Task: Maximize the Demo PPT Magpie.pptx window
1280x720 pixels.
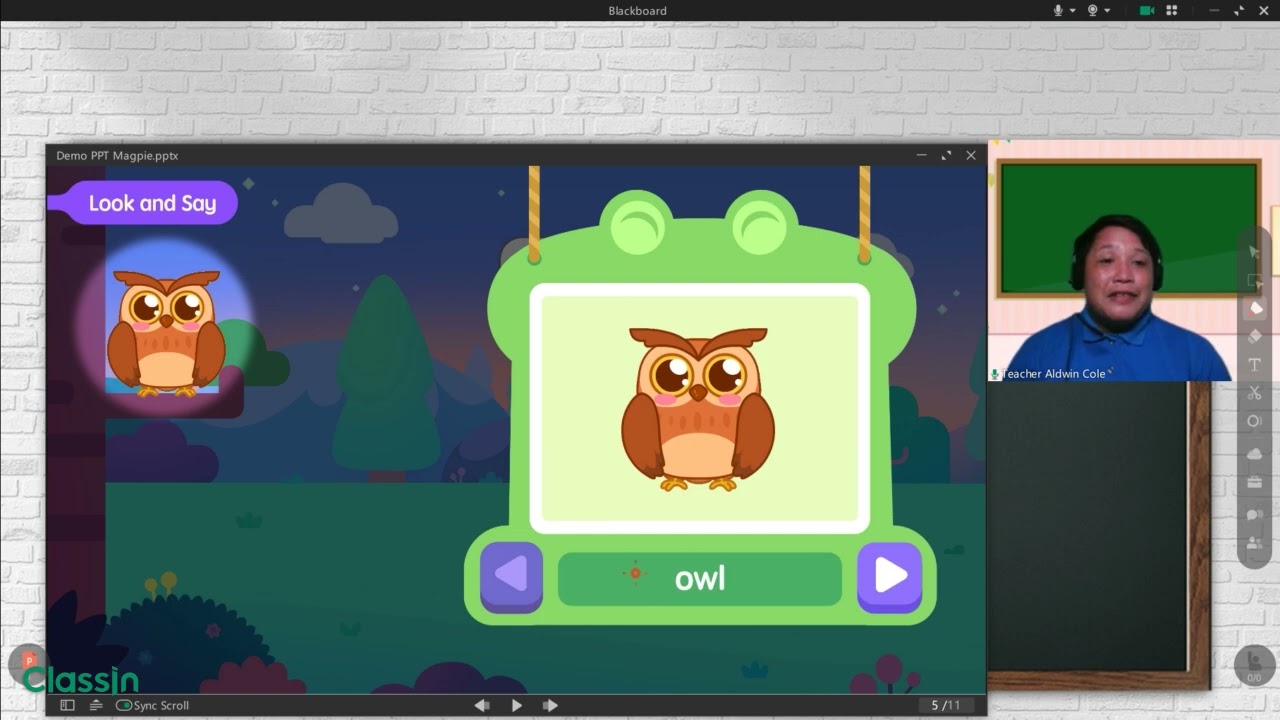Action: point(946,156)
